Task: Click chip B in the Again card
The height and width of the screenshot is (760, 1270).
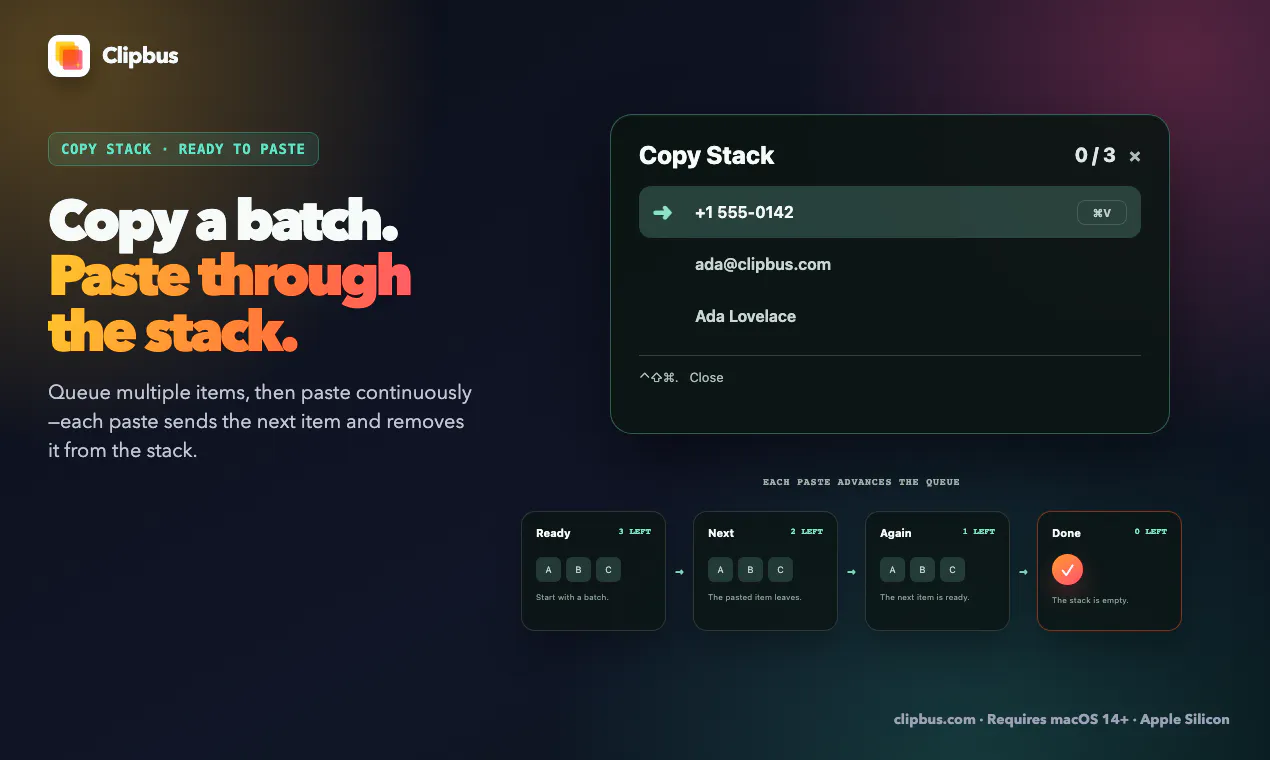Action: (922, 570)
